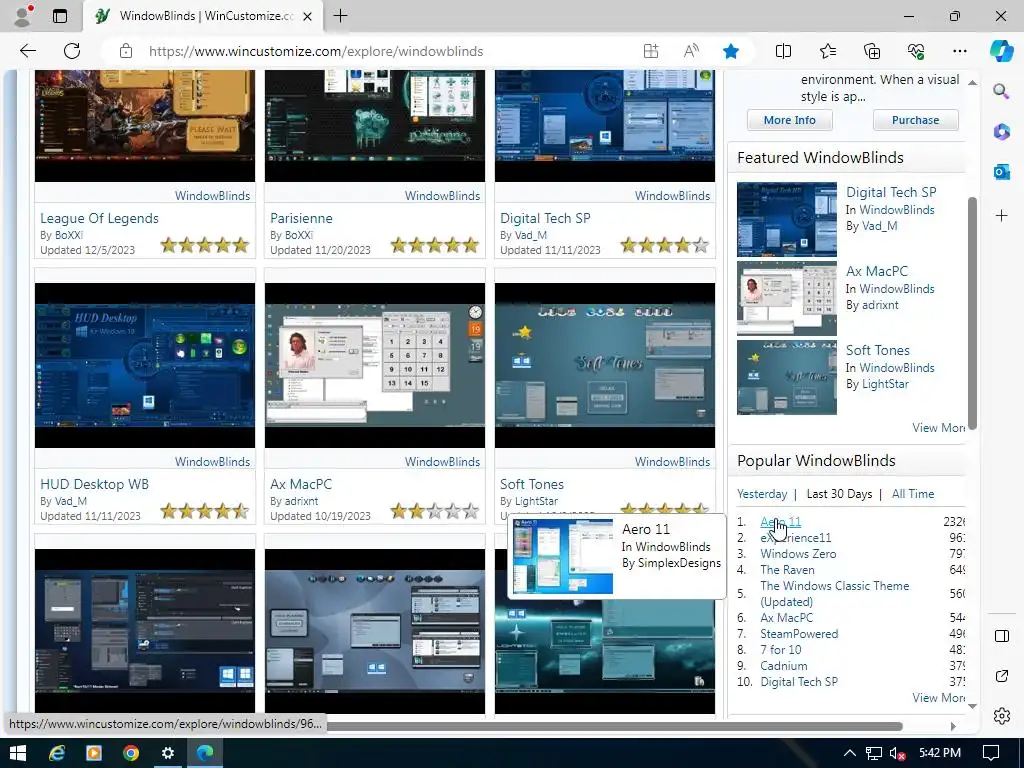Open Split screen icon

[x=783, y=51]
